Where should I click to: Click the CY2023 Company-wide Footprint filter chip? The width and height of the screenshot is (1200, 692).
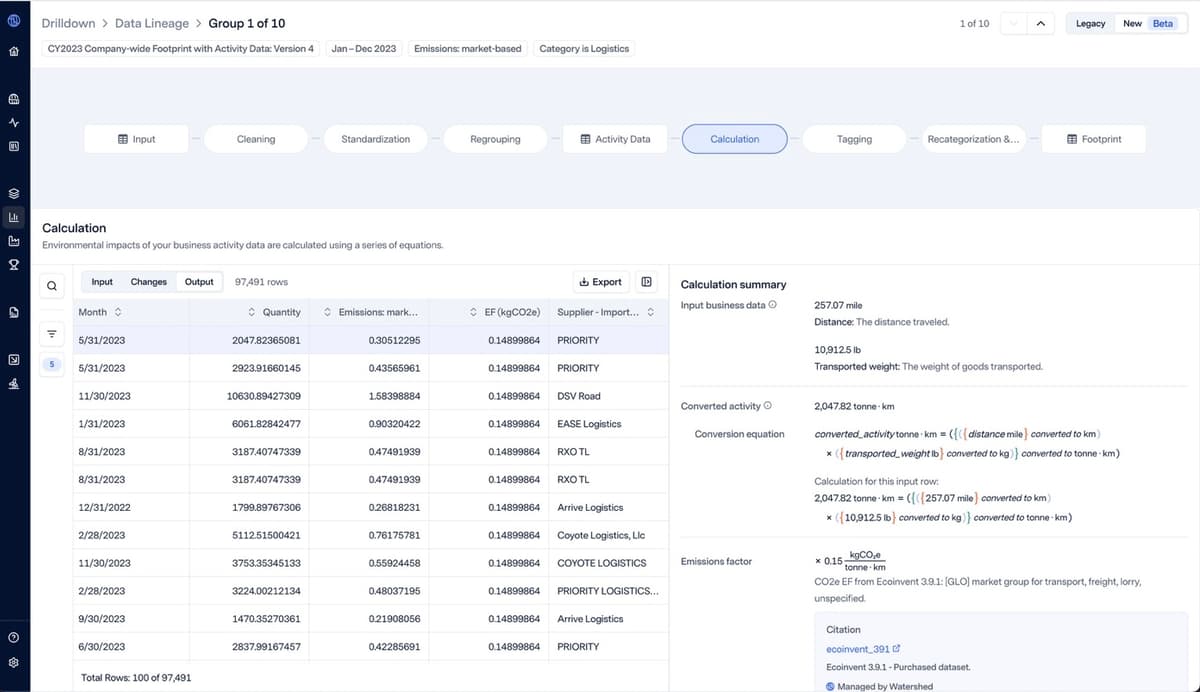181,48
